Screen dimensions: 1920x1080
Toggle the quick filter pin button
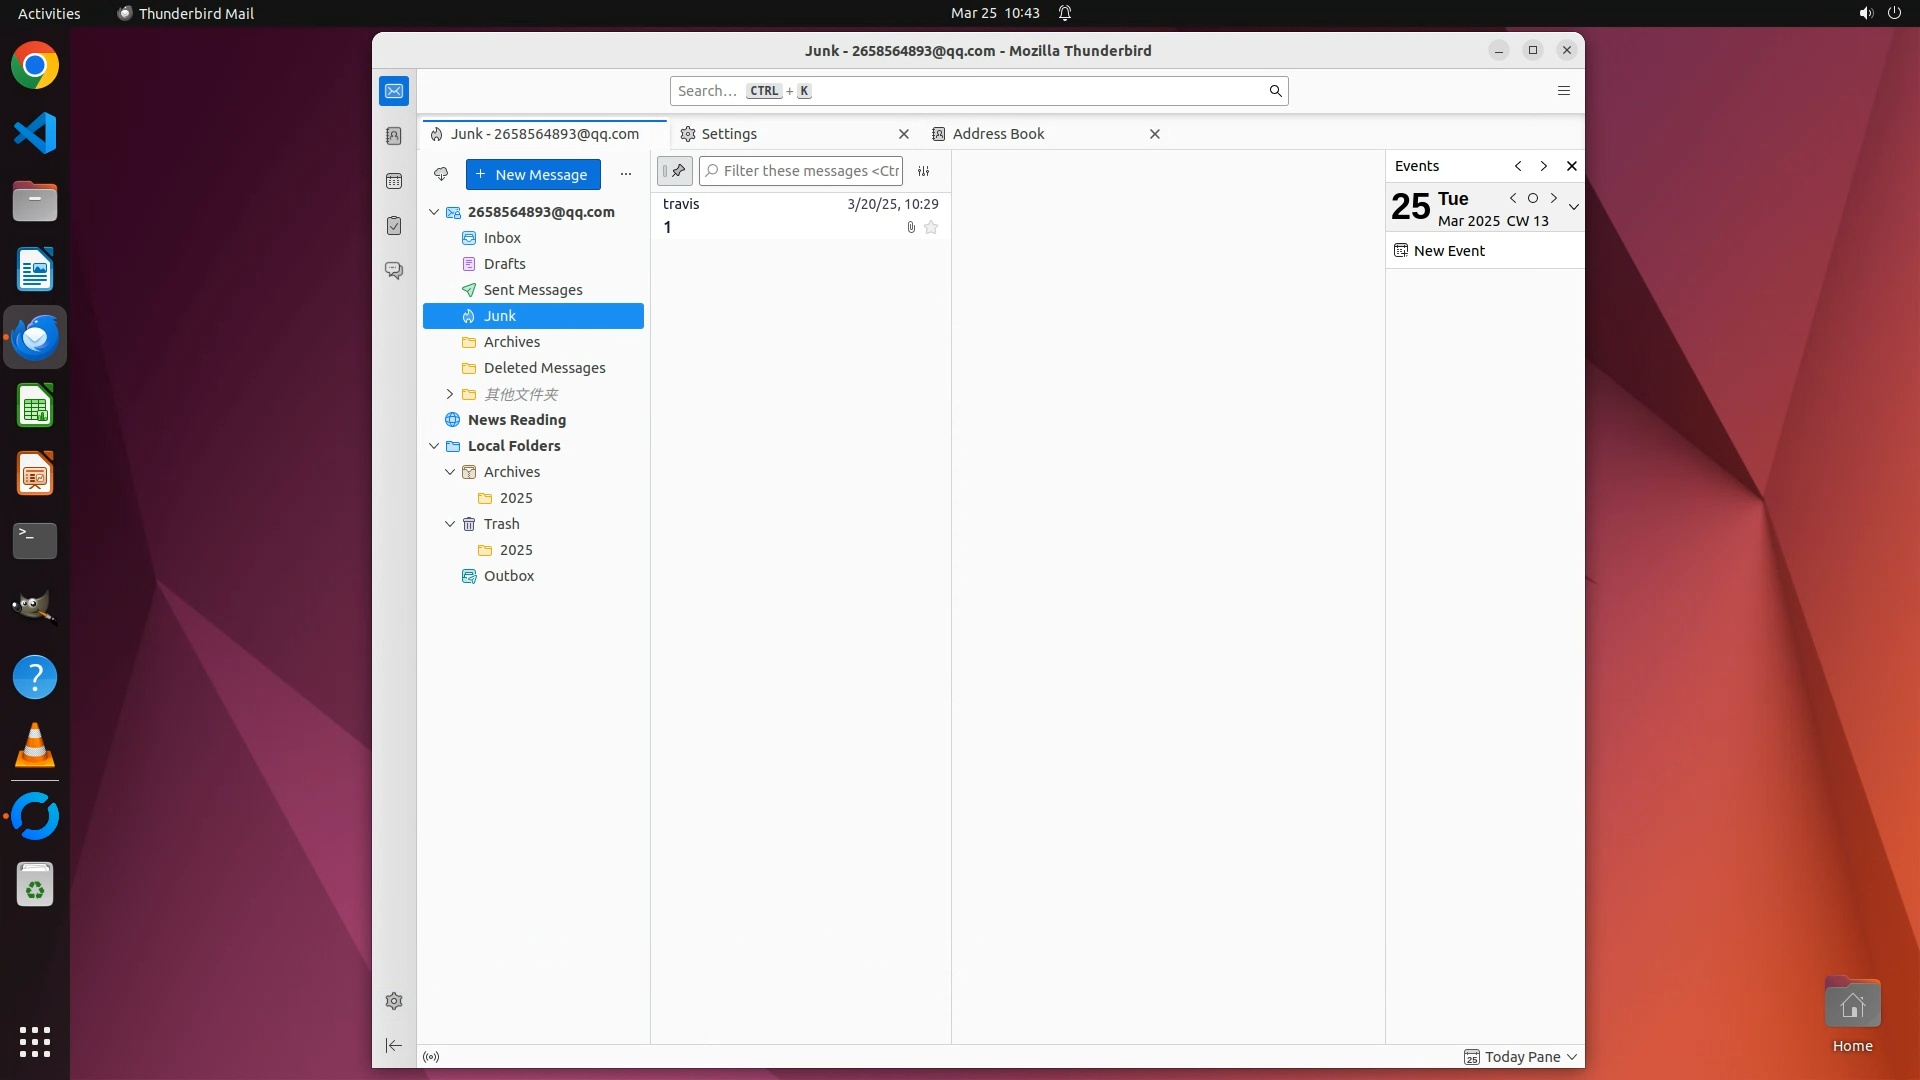[x=675, y=171]
